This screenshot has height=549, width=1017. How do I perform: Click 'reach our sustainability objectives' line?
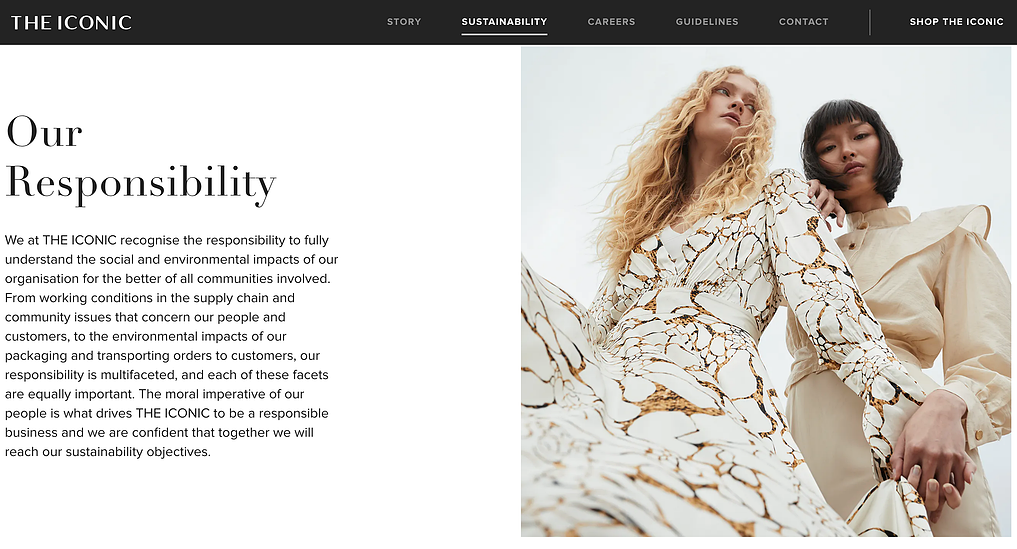(x=108, y=452)
